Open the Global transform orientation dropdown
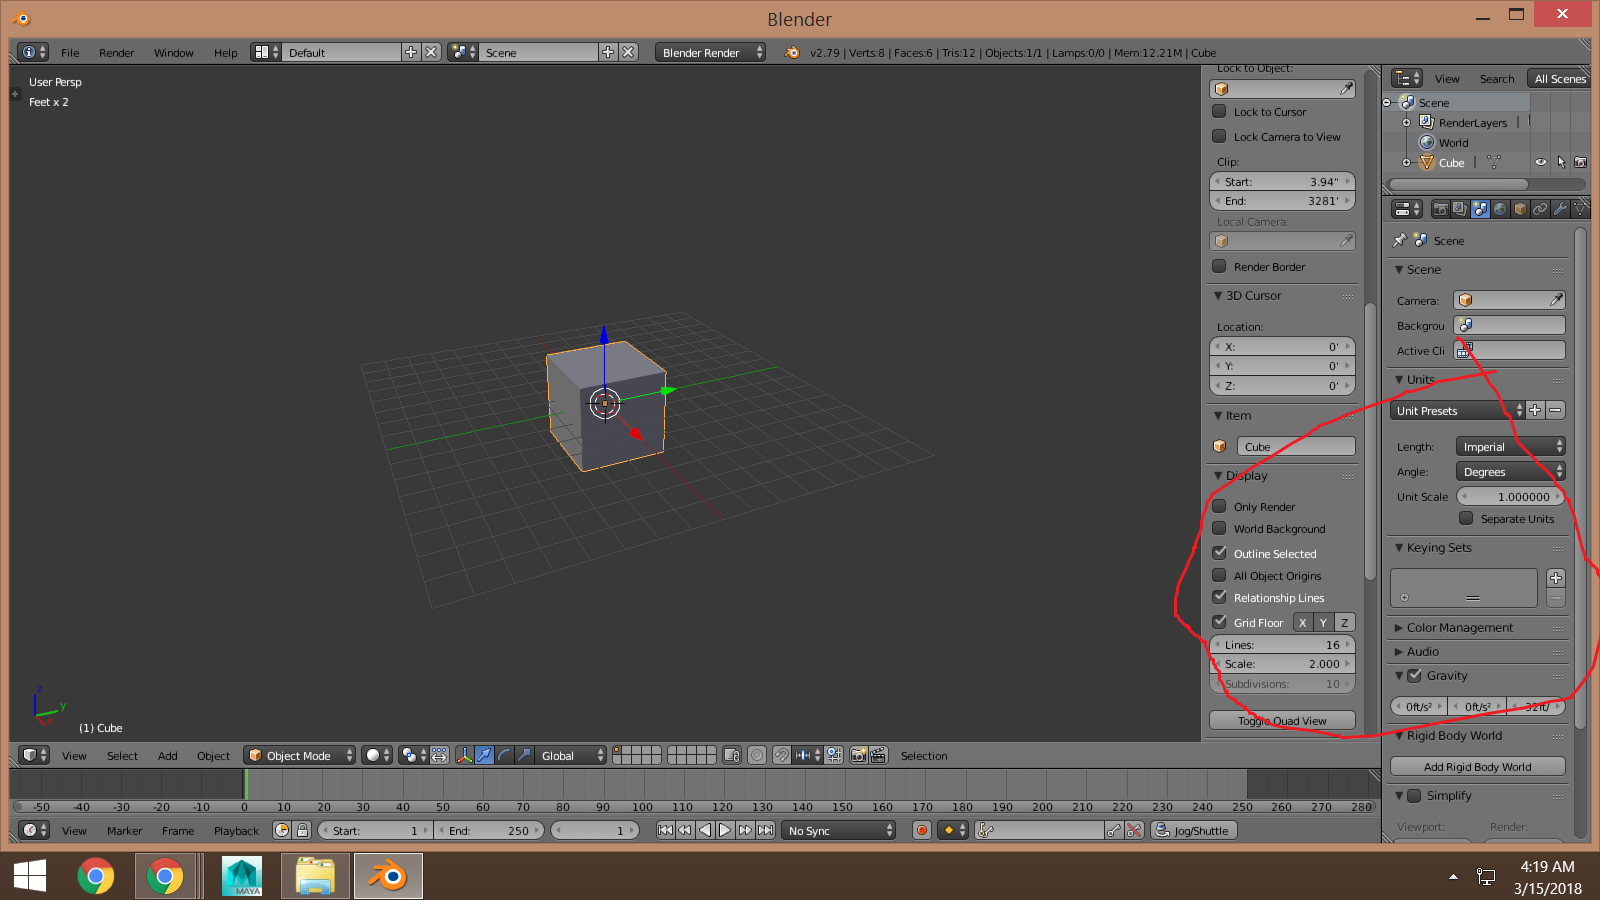The width and height of the screenshot is (1600, 900). [572, 755]
